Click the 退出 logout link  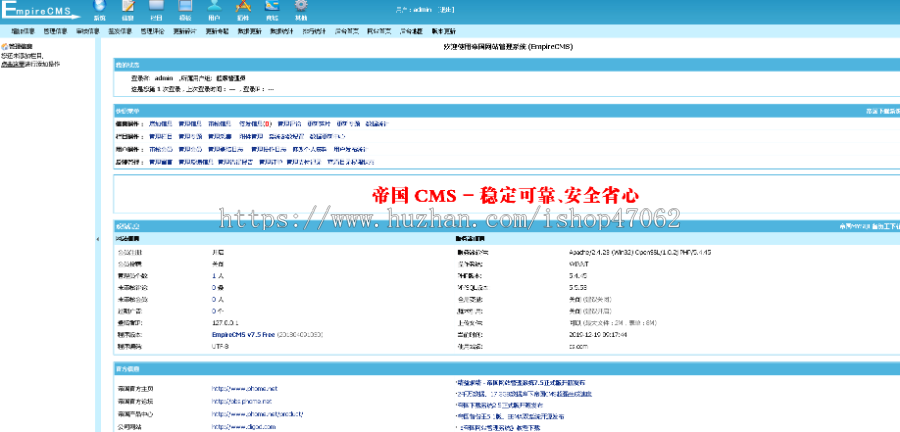click(x=446, y=10)
